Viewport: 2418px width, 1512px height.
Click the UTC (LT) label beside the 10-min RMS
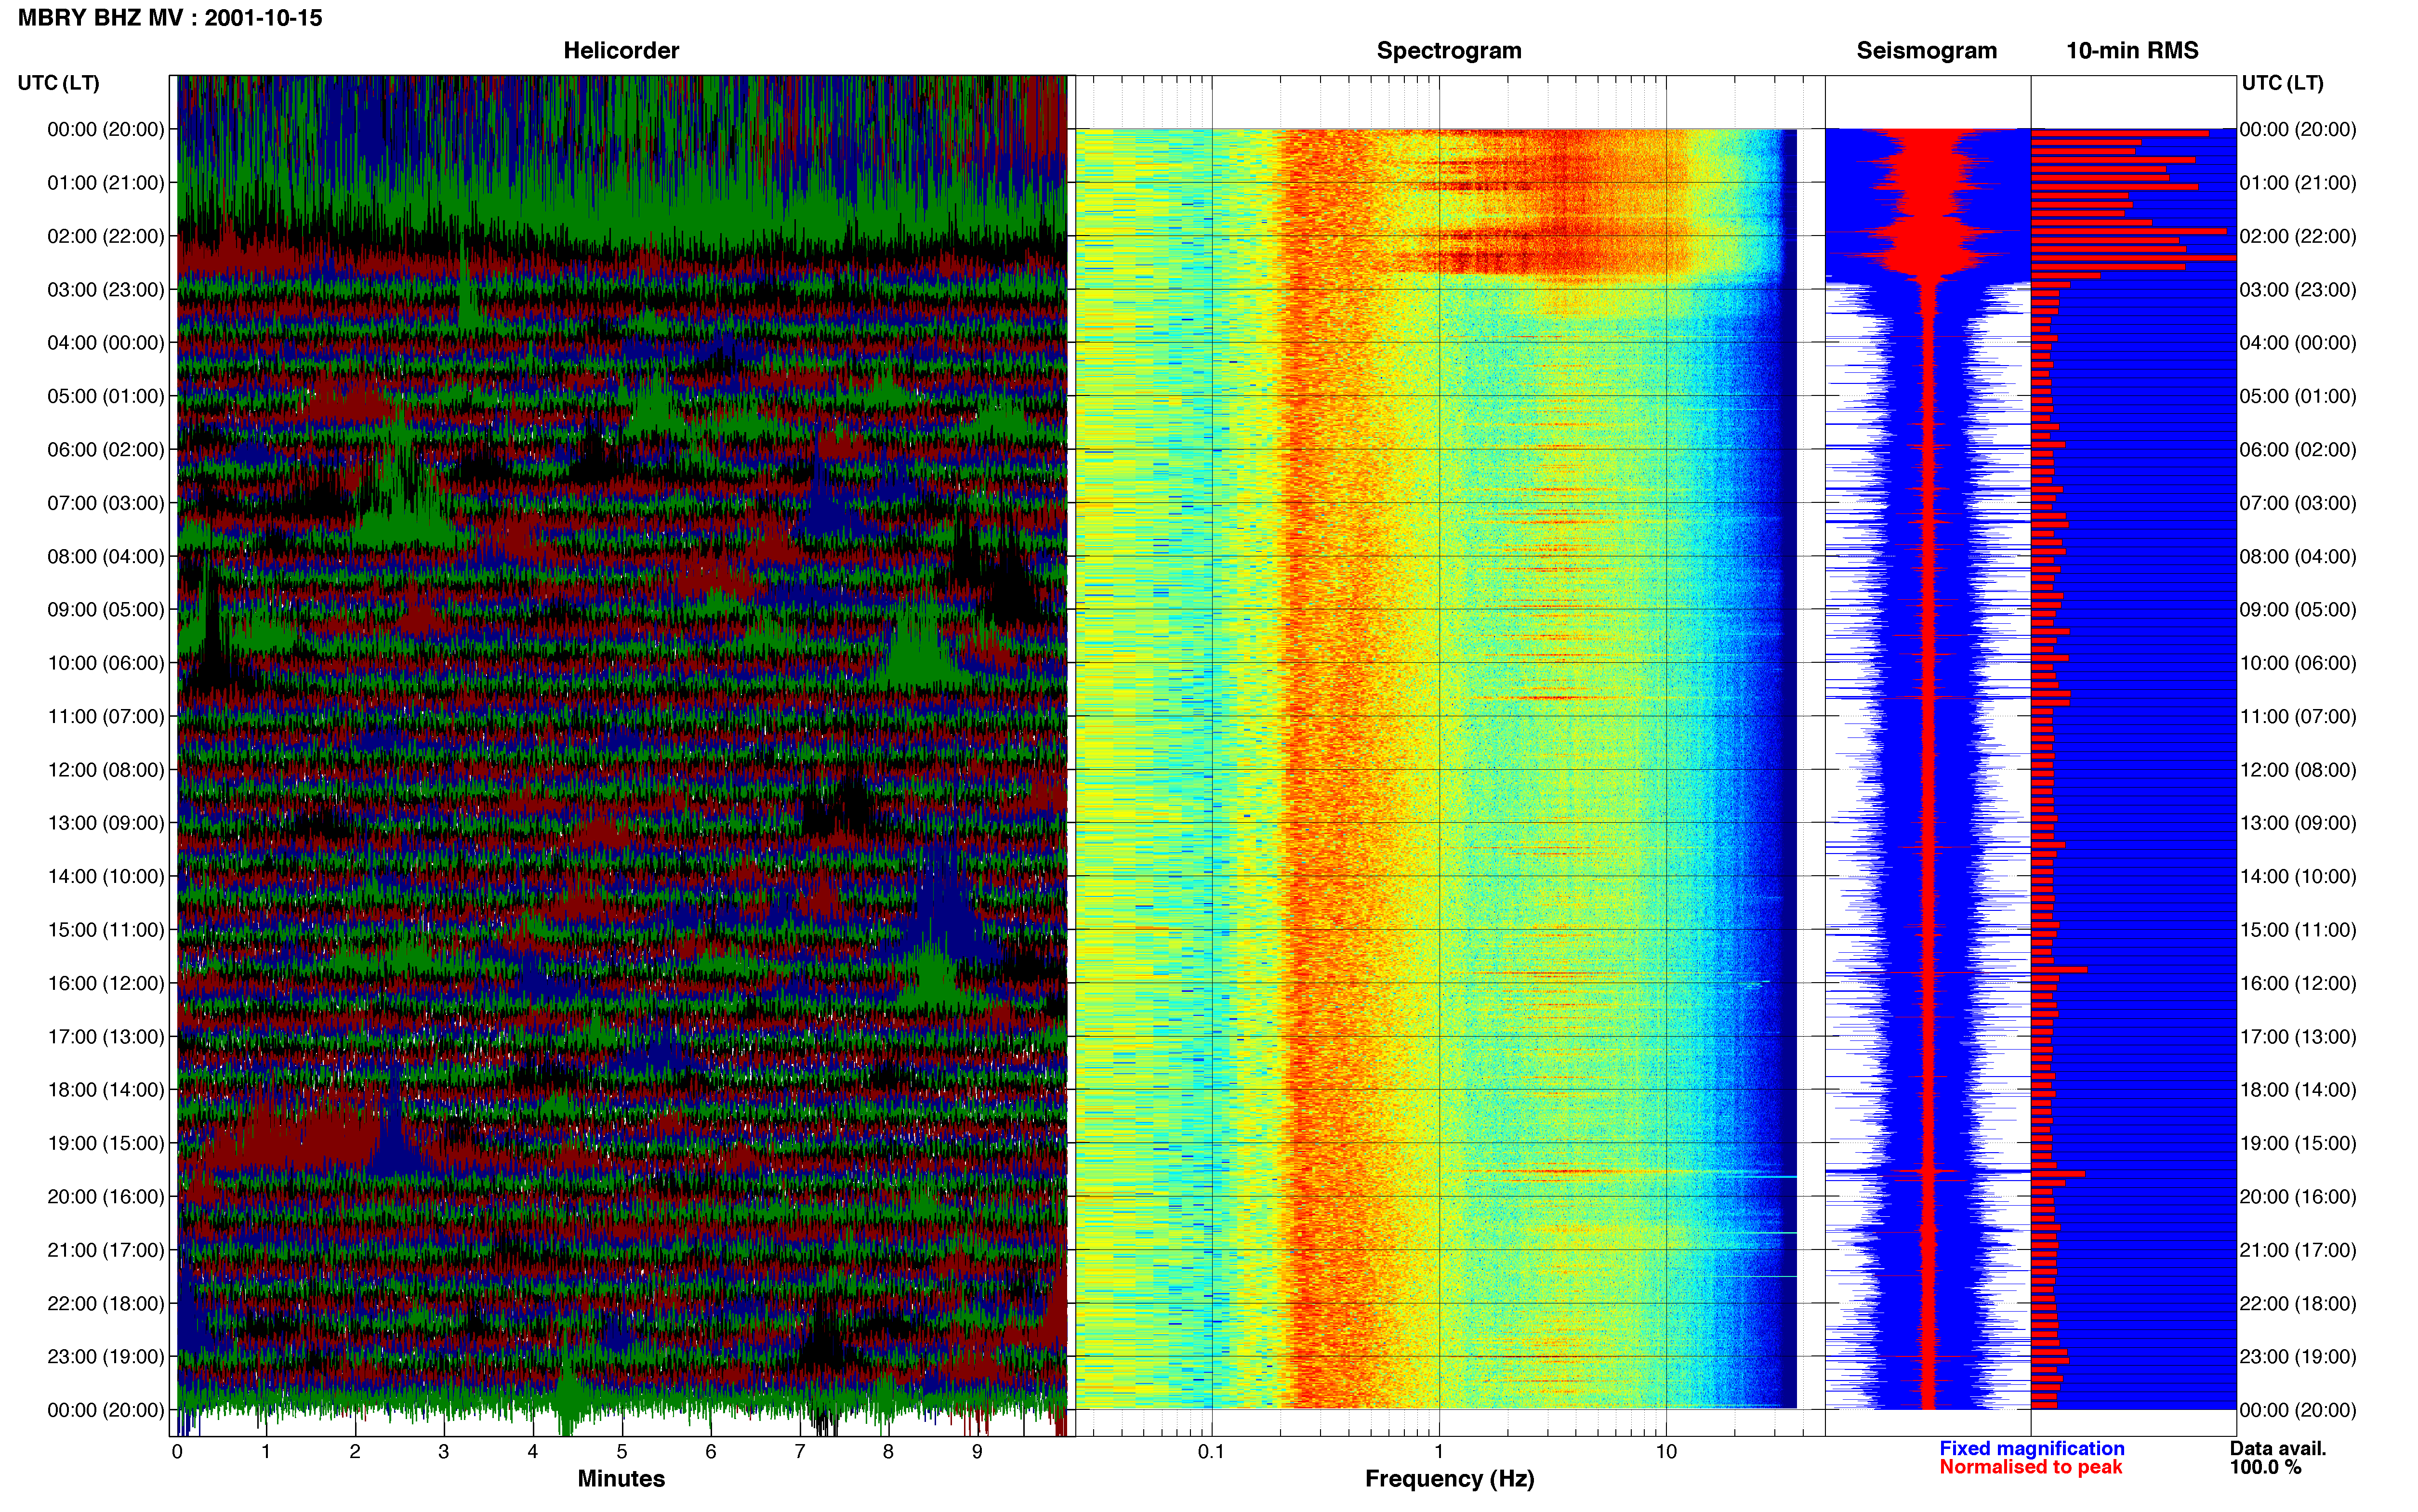2282,83
